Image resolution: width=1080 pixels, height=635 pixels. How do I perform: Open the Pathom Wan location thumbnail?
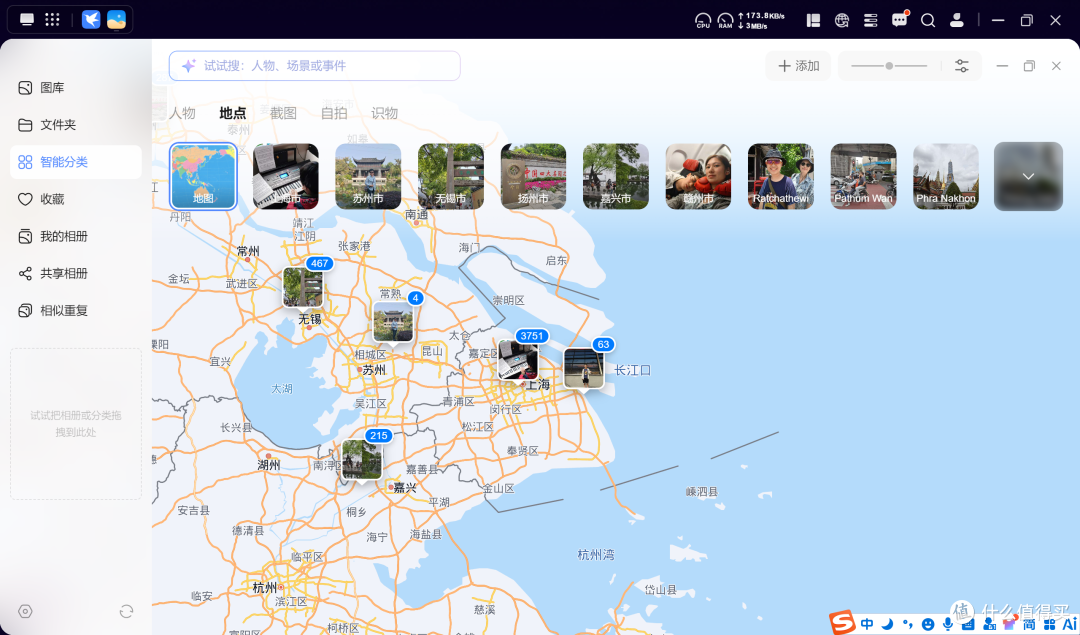coord(864,176)
